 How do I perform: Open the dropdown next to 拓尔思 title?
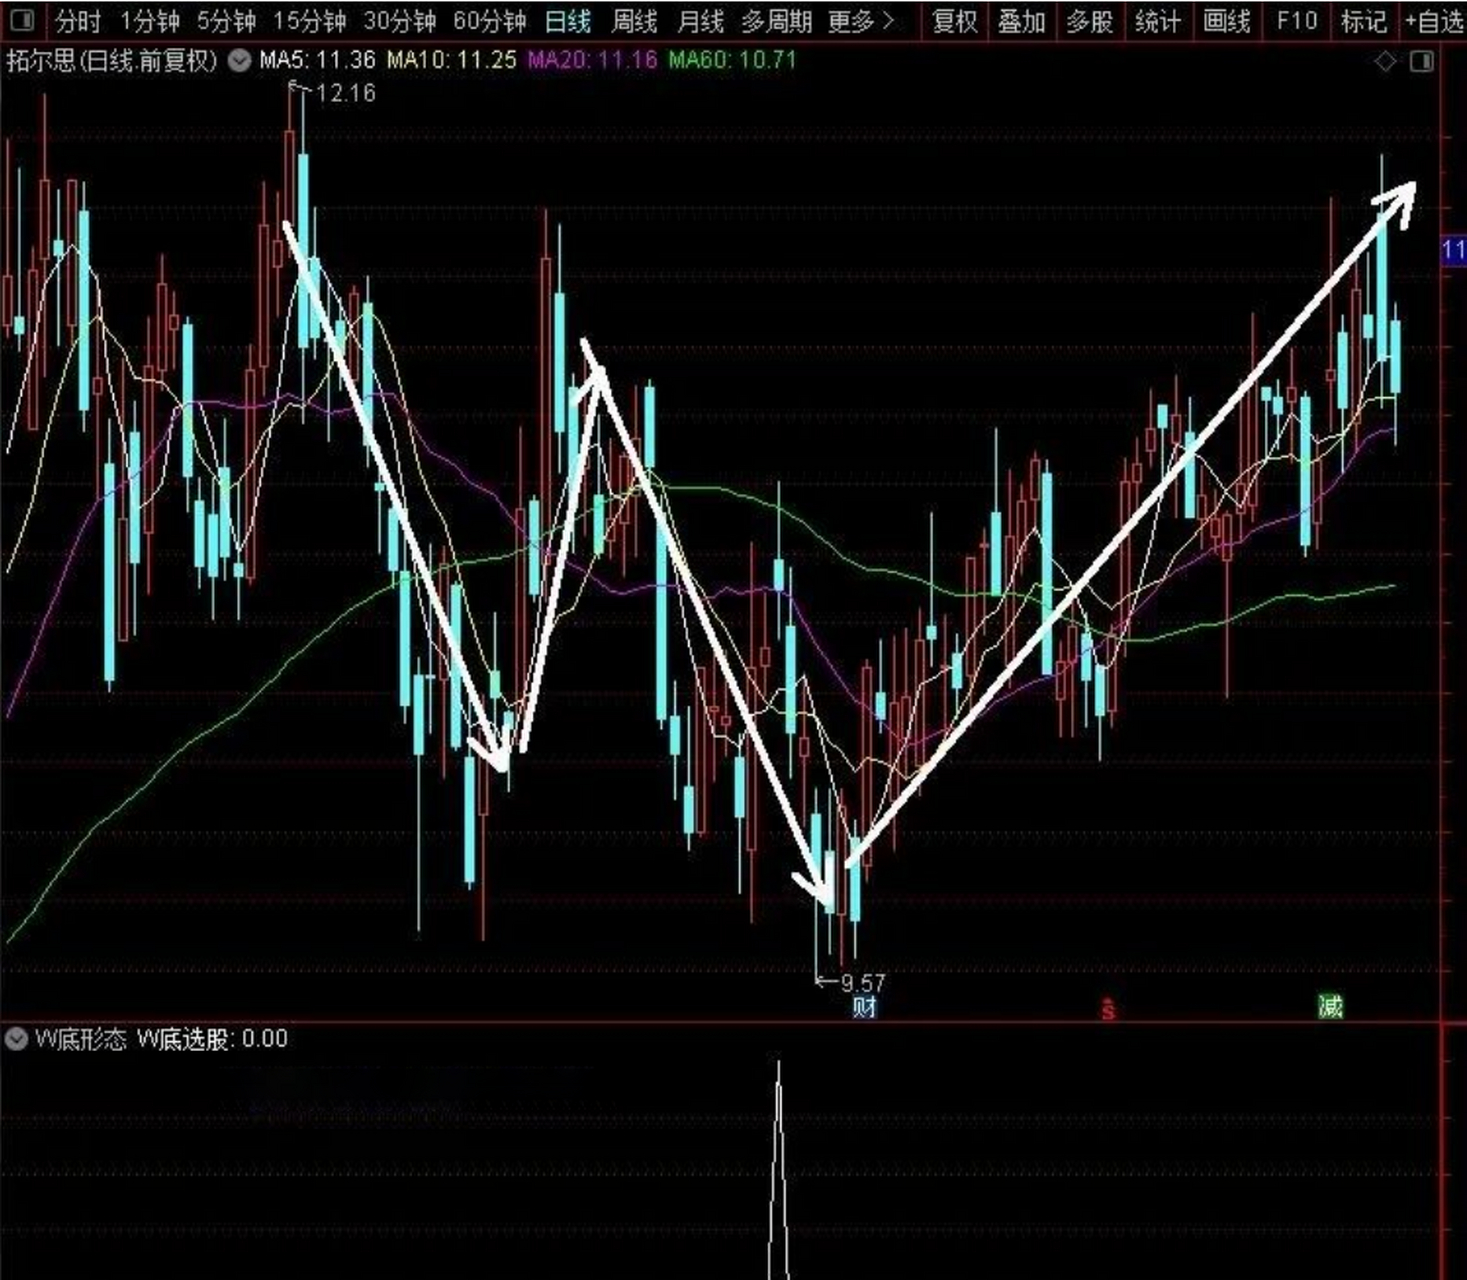(x=239, y=61)
